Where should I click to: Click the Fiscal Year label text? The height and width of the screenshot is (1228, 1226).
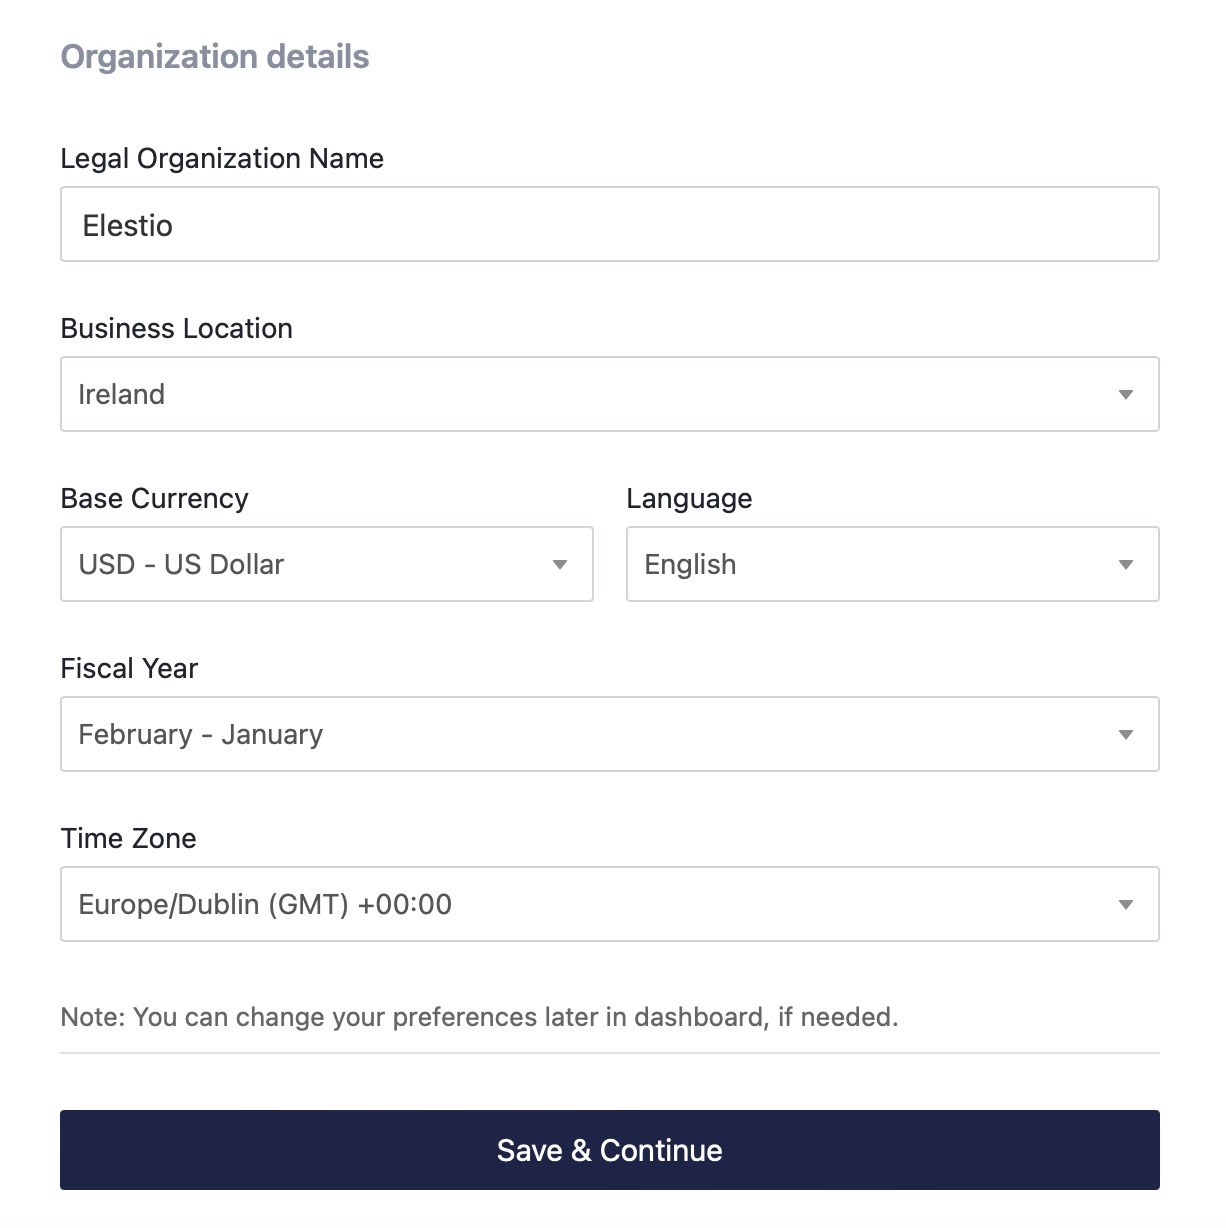(x=129, y=668)
